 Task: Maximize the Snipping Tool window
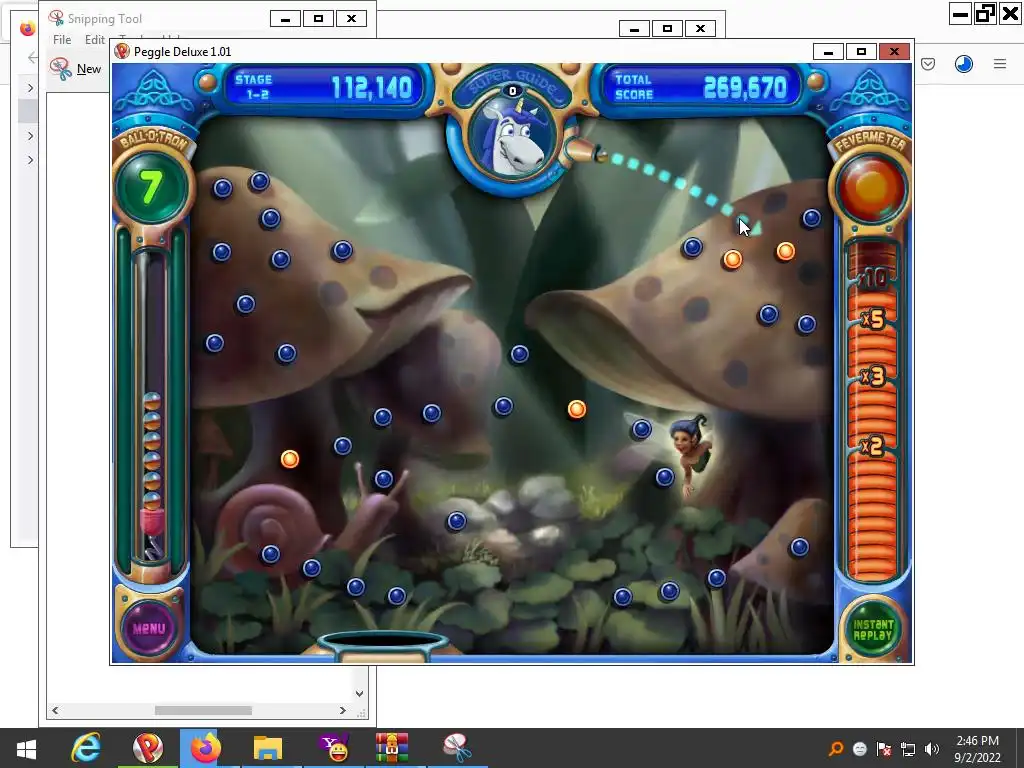click(x=318, y=19)
